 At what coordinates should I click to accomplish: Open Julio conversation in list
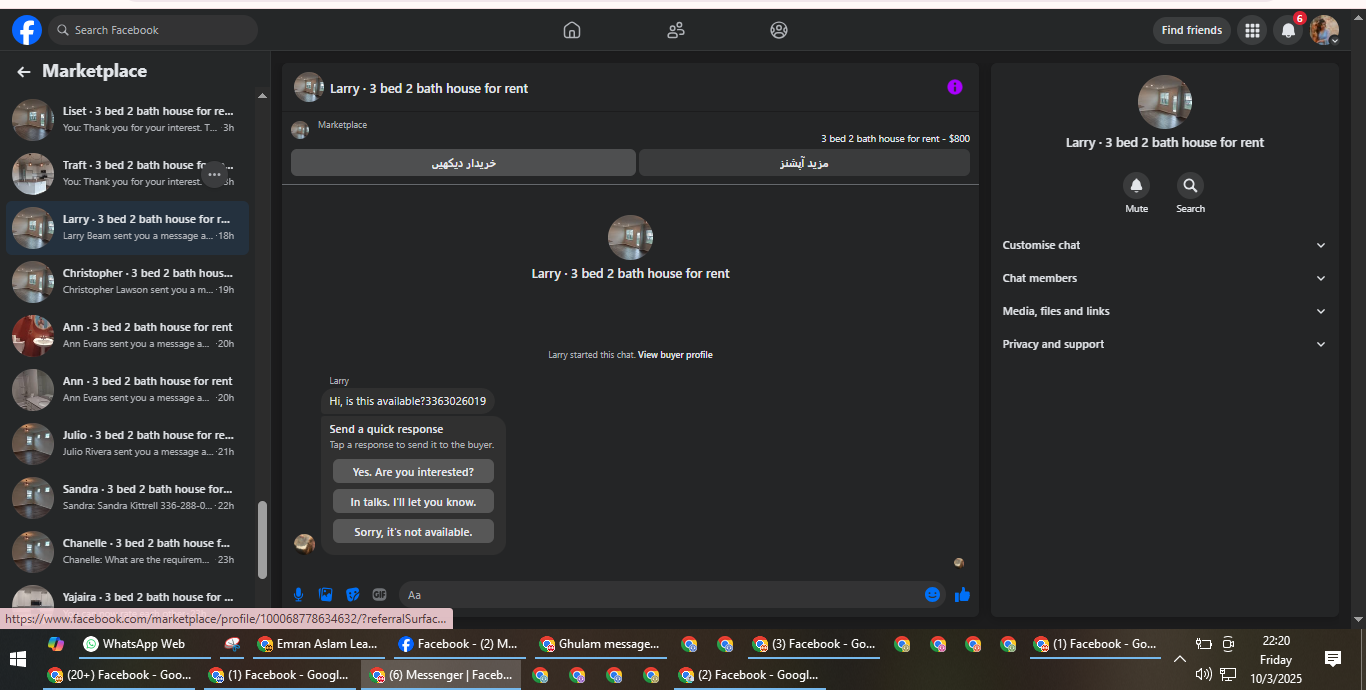click(128, 444)
